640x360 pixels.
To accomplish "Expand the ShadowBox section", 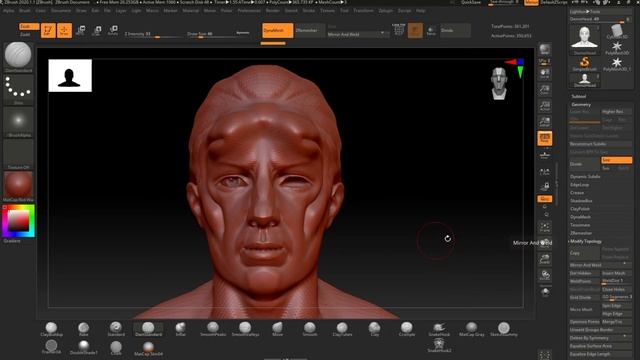I will [x=581, y=201].
